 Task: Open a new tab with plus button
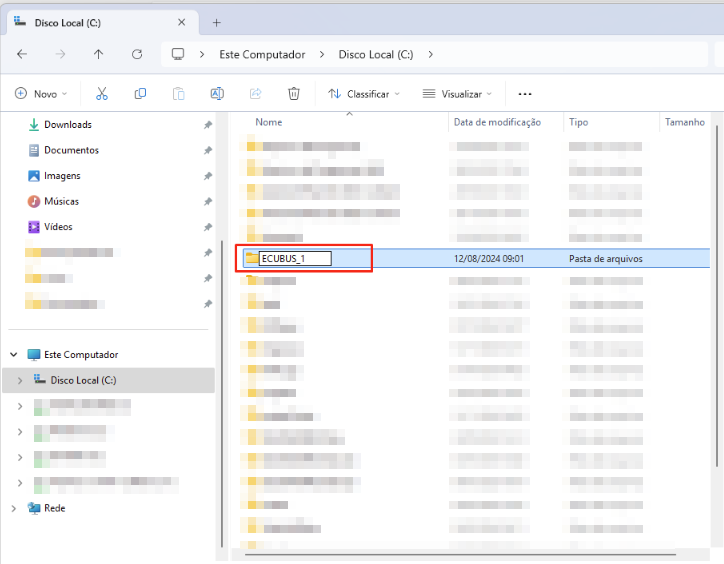click(216, 22)
